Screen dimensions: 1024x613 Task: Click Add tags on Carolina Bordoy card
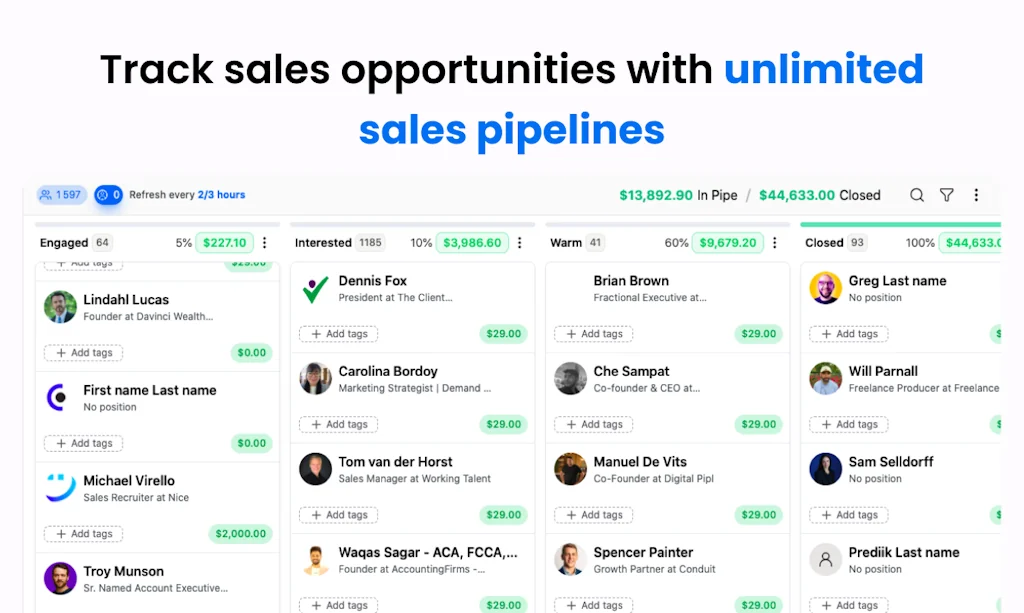coord(339,425)
